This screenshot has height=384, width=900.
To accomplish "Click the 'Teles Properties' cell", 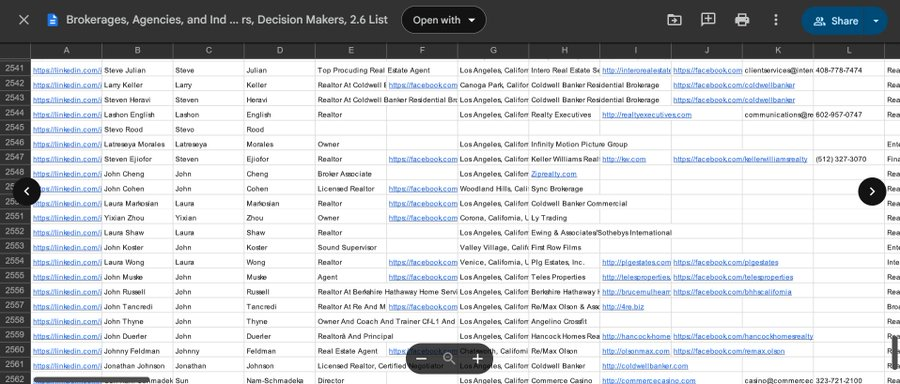I will tap(564, 277).
